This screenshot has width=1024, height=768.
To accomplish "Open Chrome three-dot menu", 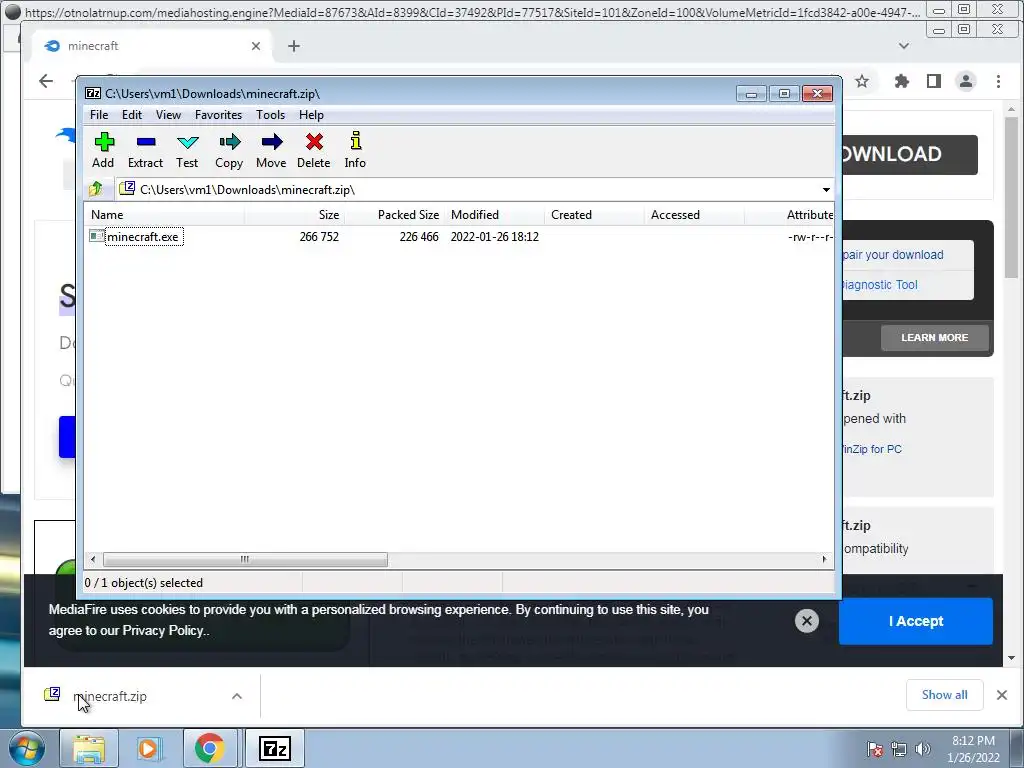I will point(998,81).
